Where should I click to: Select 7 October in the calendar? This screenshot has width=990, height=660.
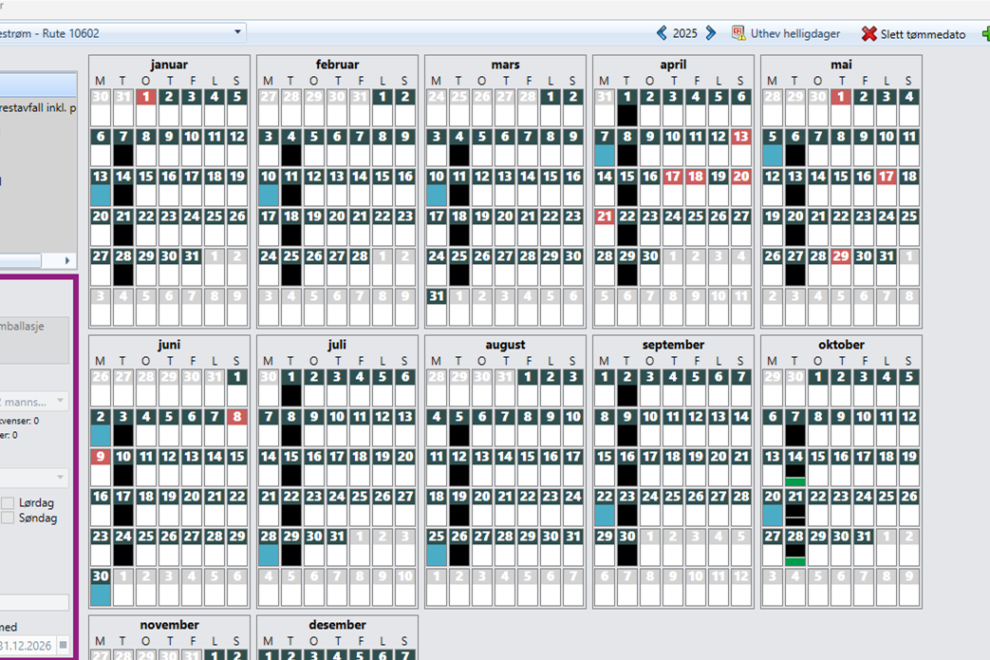coord(795,426)
